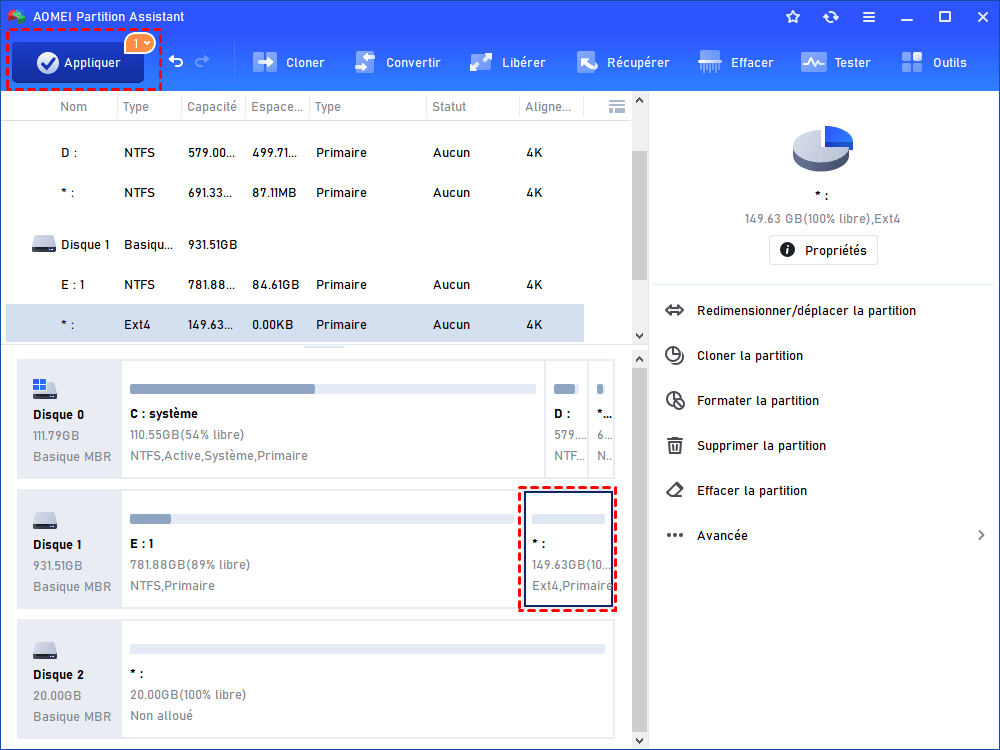Undo the last operation
Screen dimensions: 1000x750
[176, 62]
